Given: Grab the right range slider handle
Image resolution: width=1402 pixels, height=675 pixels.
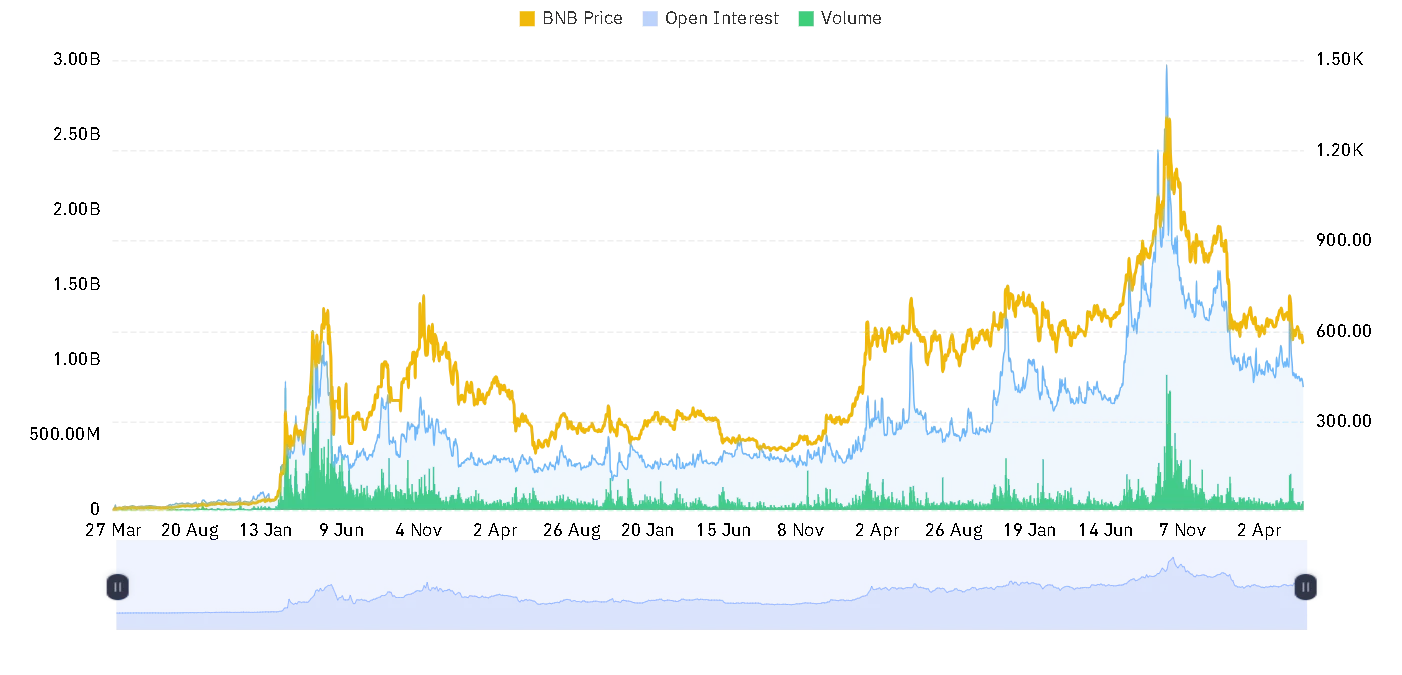Looking at the screenshot, I should click(1306, 587).
